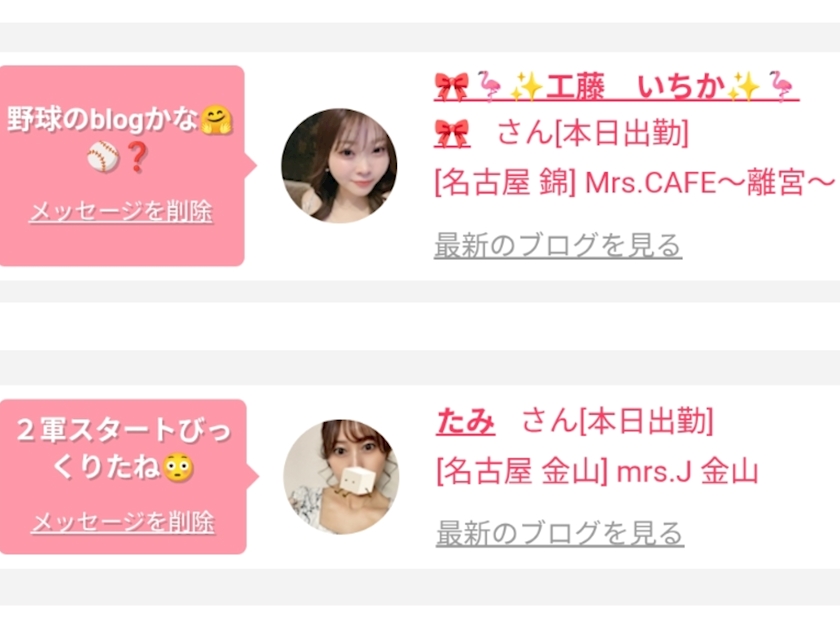This screenshot has width=840, height=630.
Task: Click 工藤 いちか circular profile photo
Action: pos(339,166)
